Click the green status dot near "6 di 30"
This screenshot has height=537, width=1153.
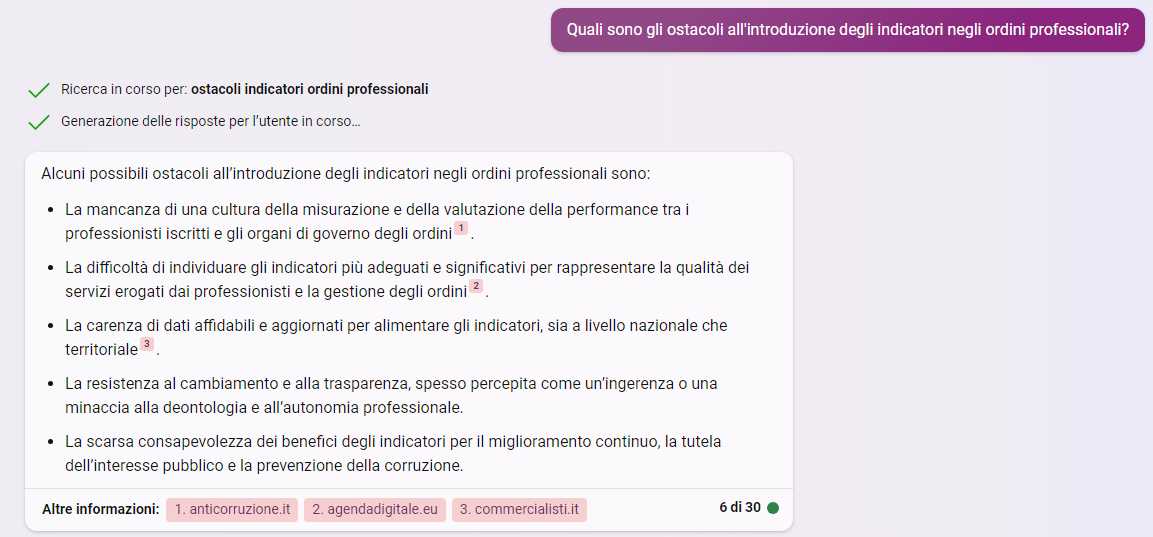coord(773,508)
